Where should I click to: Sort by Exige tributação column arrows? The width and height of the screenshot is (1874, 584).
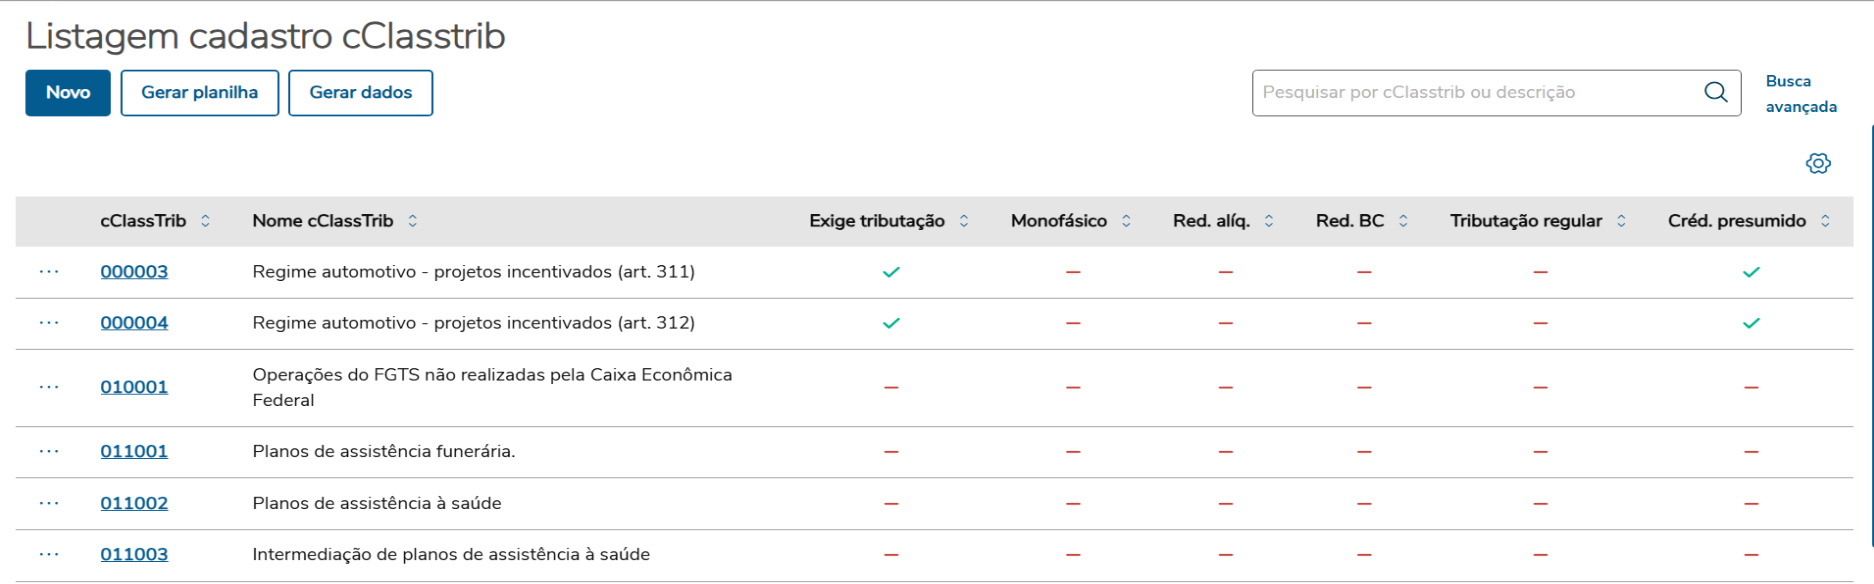pyautogui.click(x=963, y=221)
